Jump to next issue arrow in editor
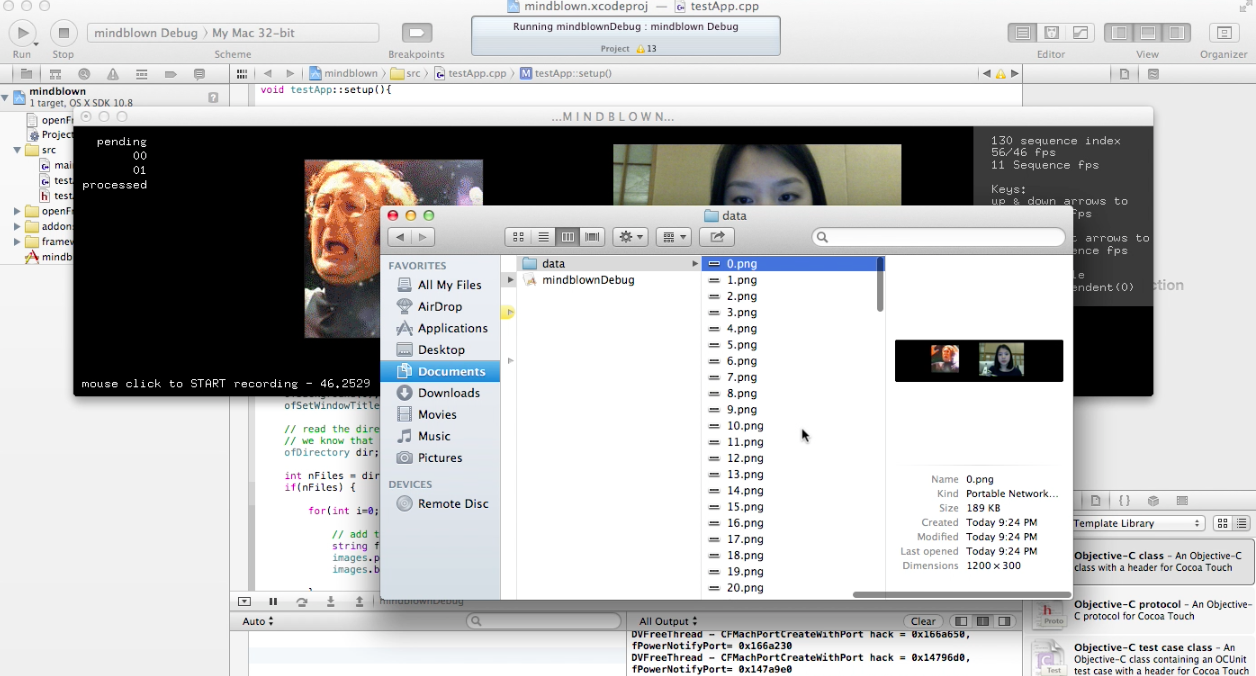The width and height of the screenshot is (1256, 676). (1015, 74)
